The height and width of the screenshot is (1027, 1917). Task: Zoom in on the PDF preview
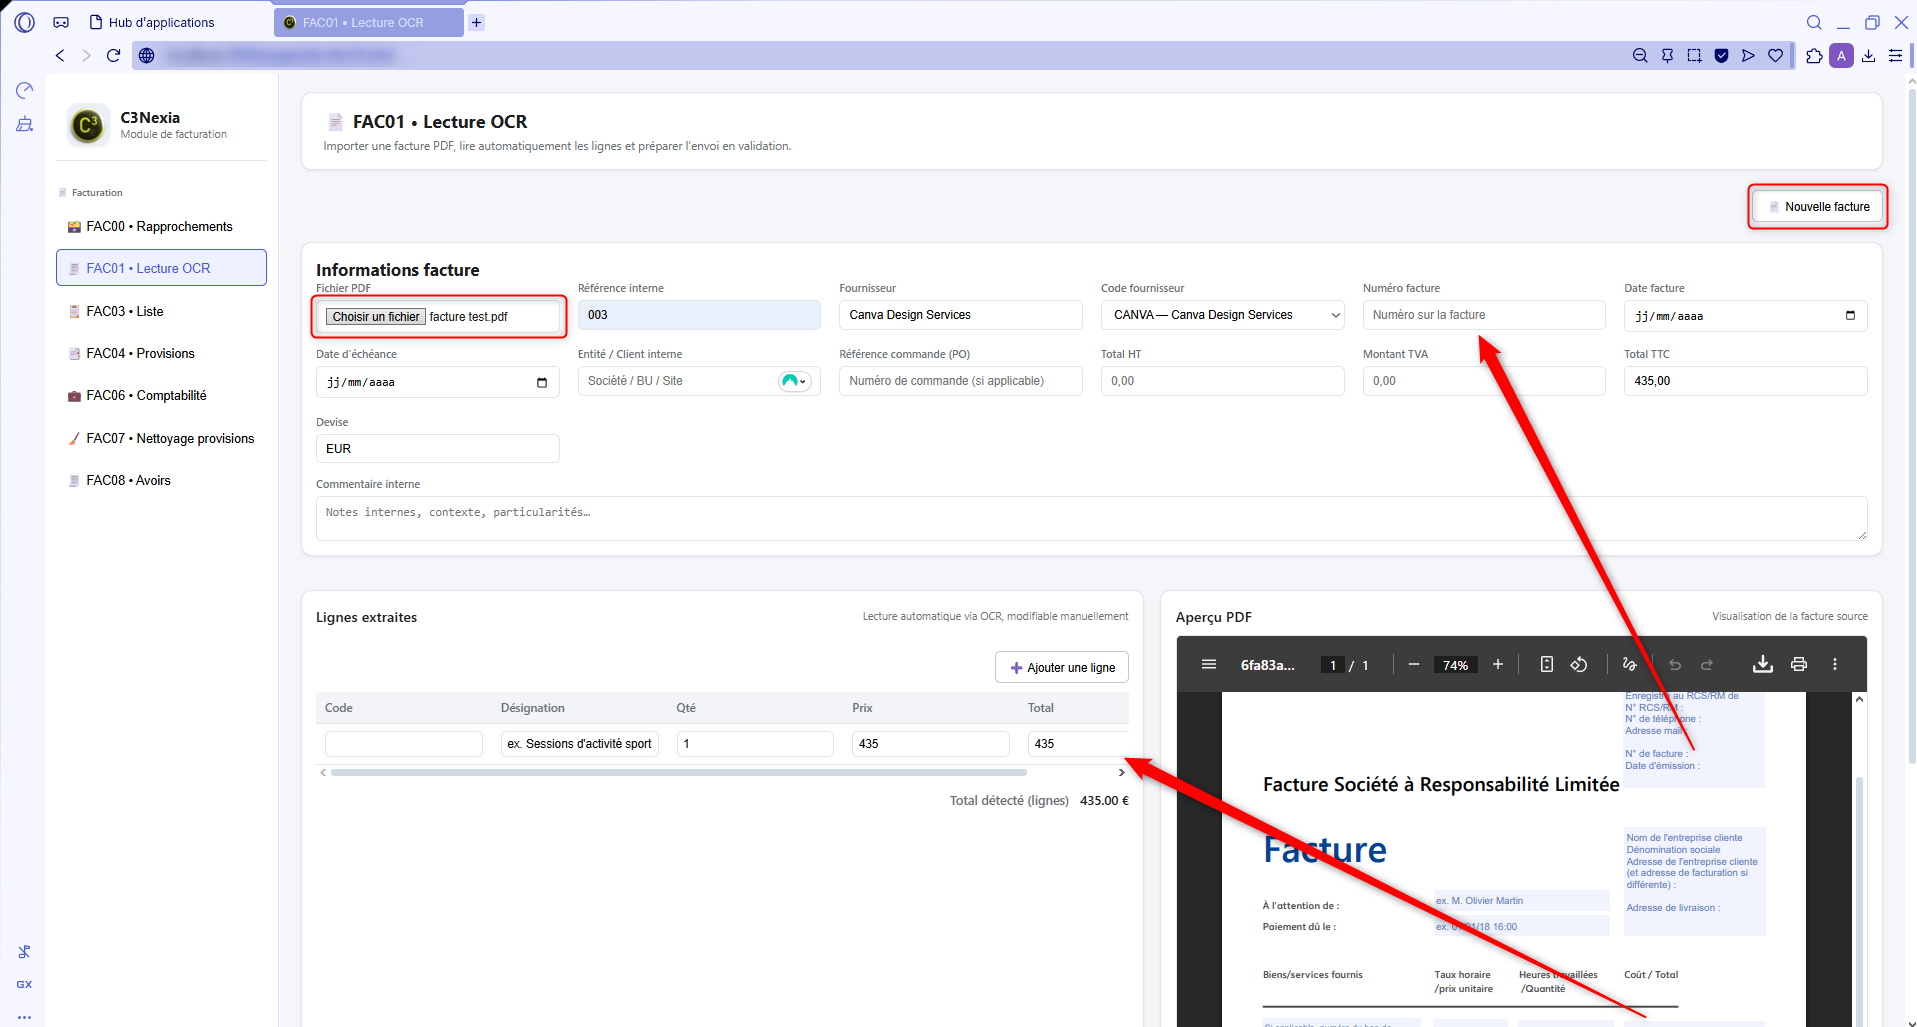coord(1497,665)
